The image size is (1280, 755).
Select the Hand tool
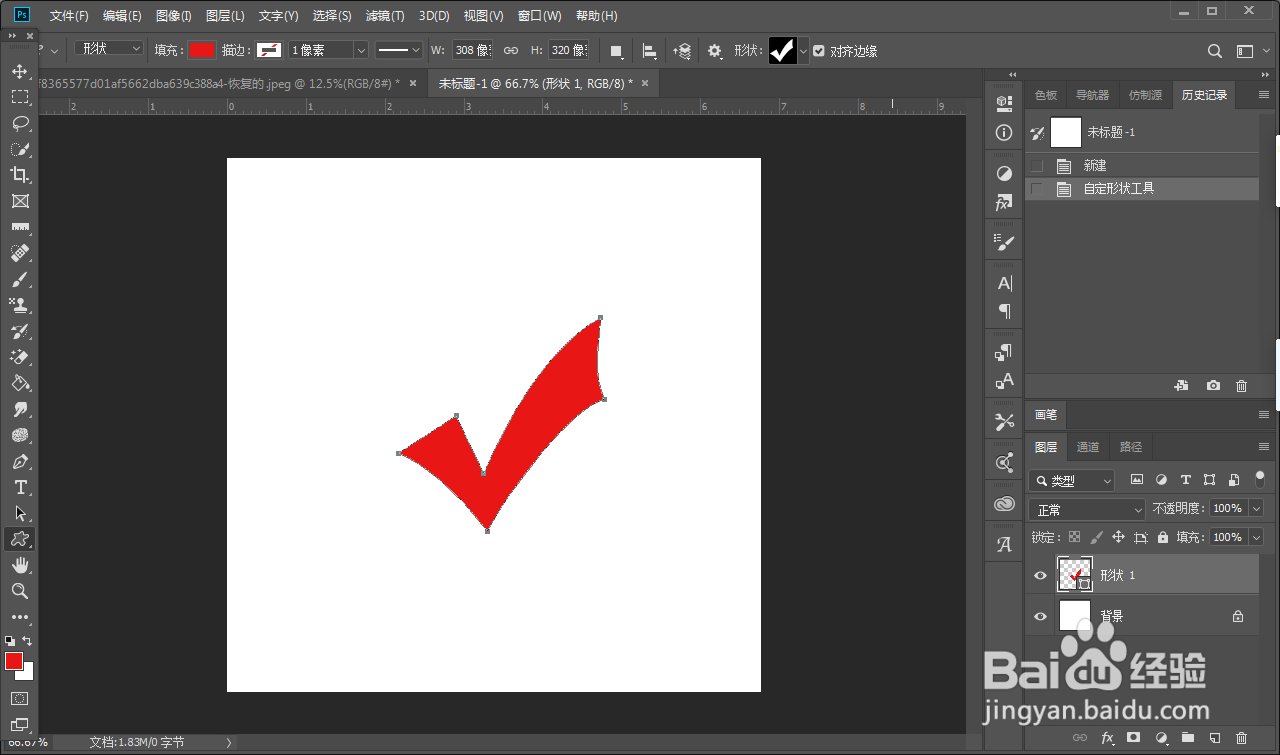click(x=19, y=565)
